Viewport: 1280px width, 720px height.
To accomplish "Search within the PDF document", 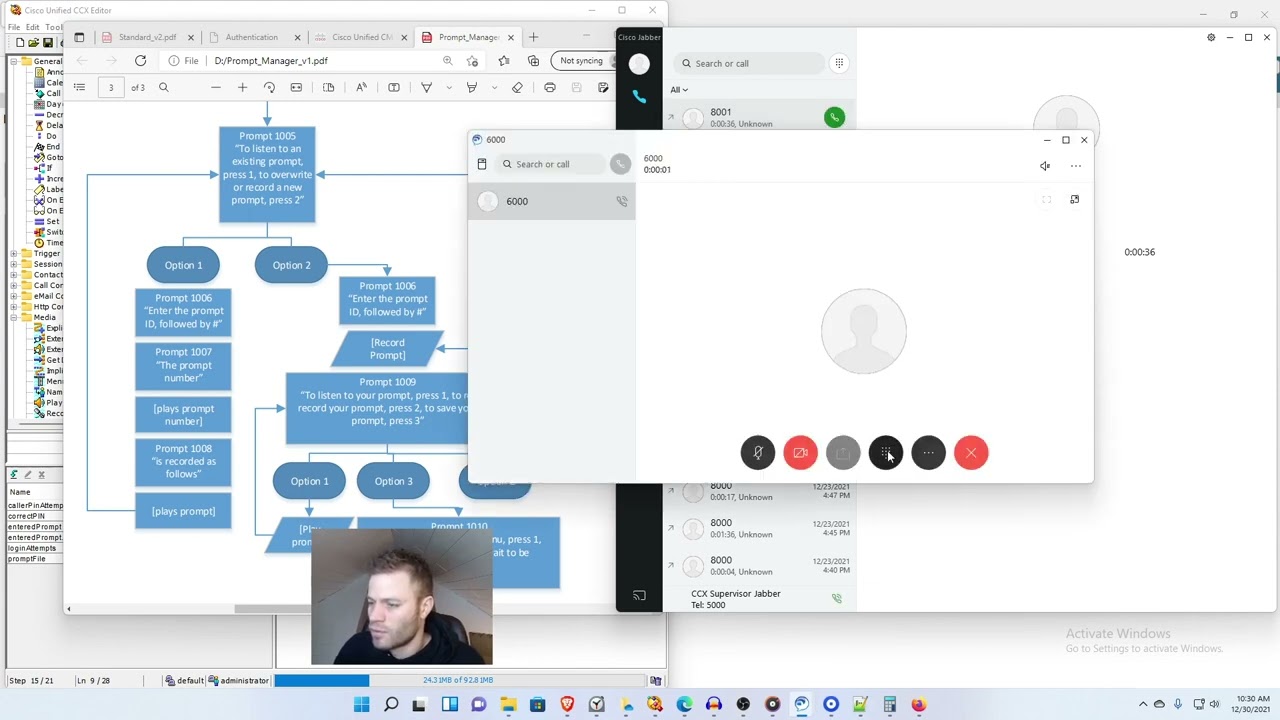I will (164, 88).
